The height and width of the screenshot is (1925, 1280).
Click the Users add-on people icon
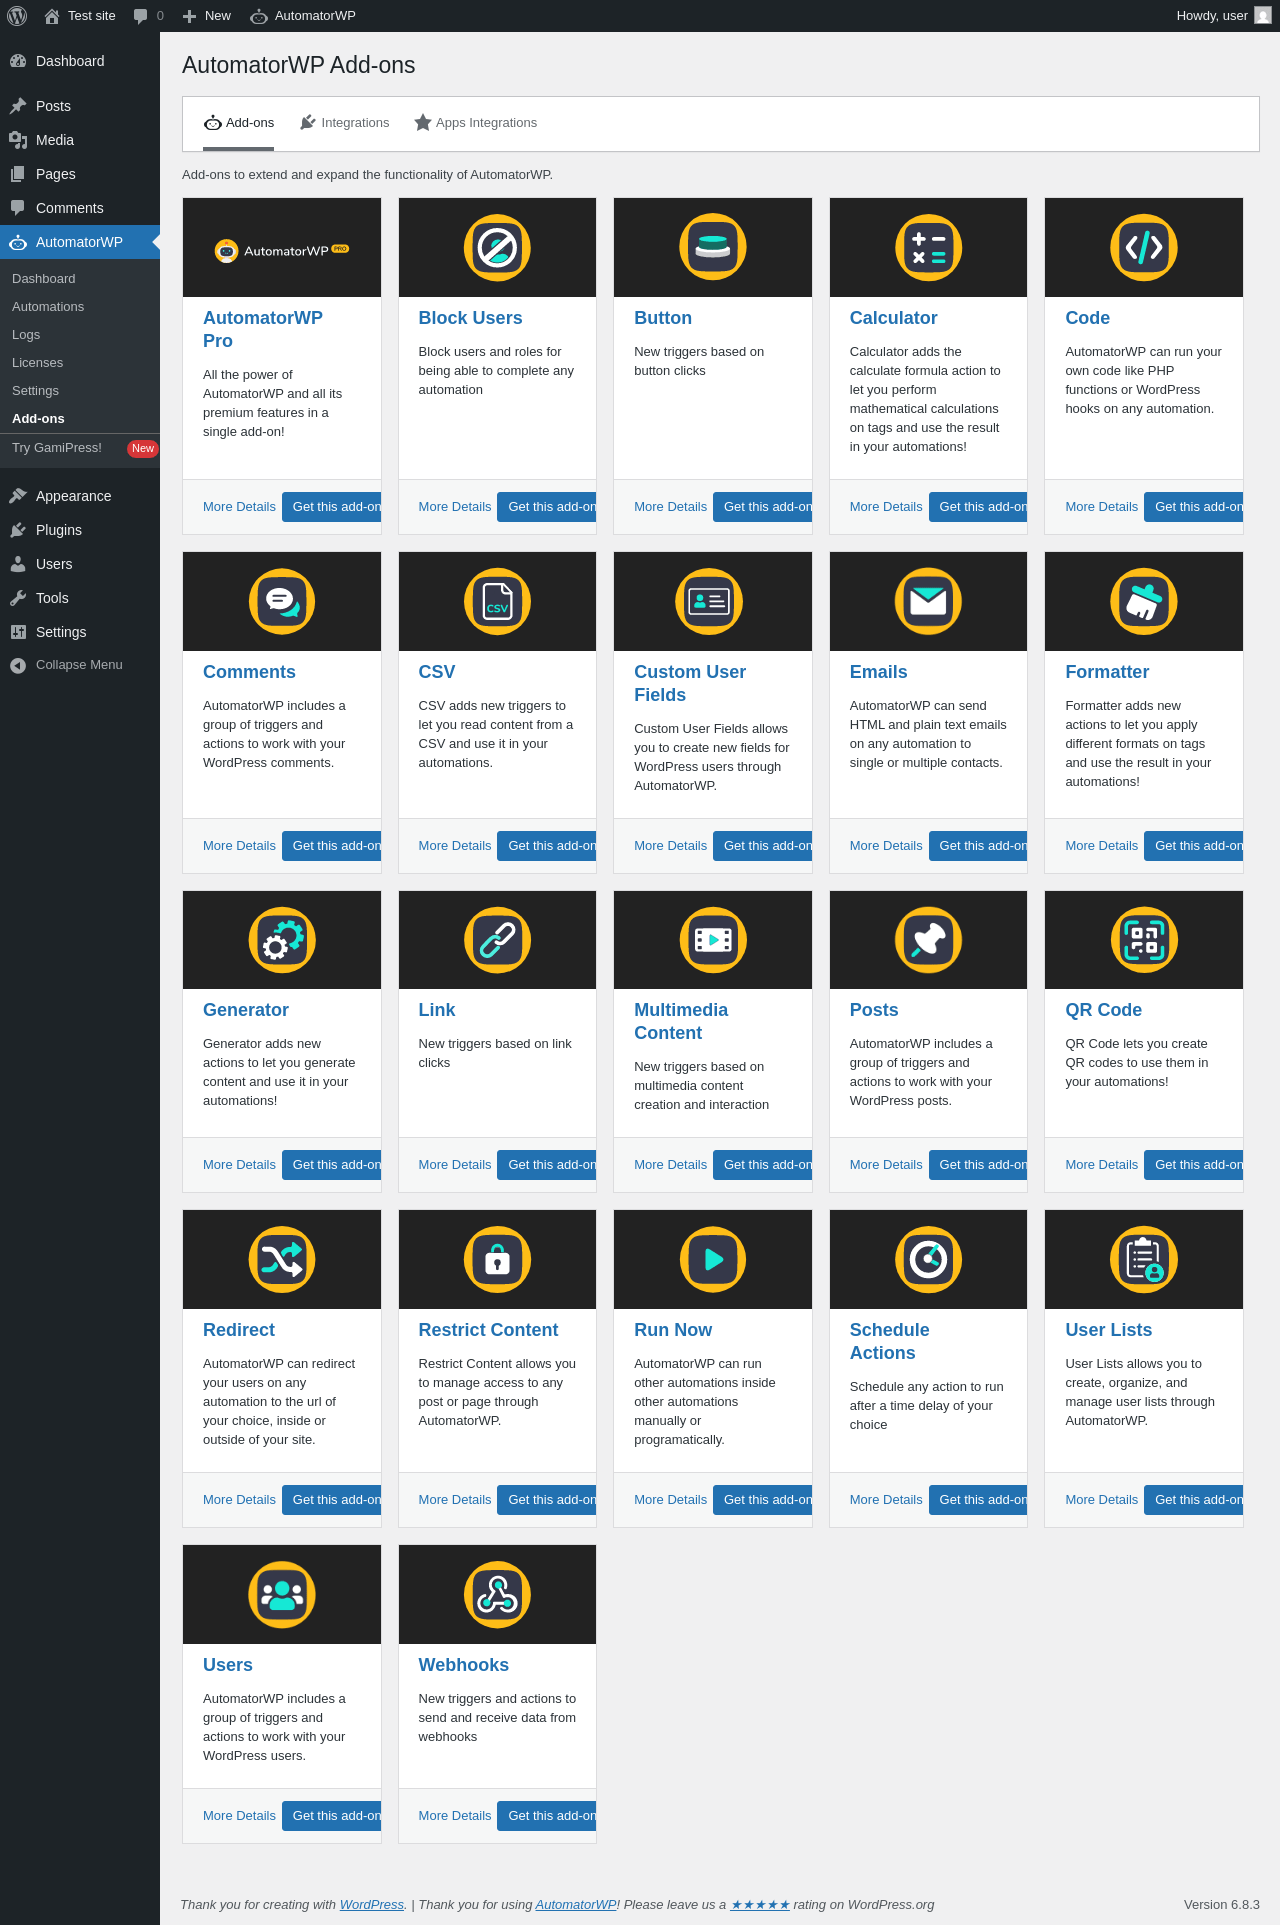tap(282, 1594)
